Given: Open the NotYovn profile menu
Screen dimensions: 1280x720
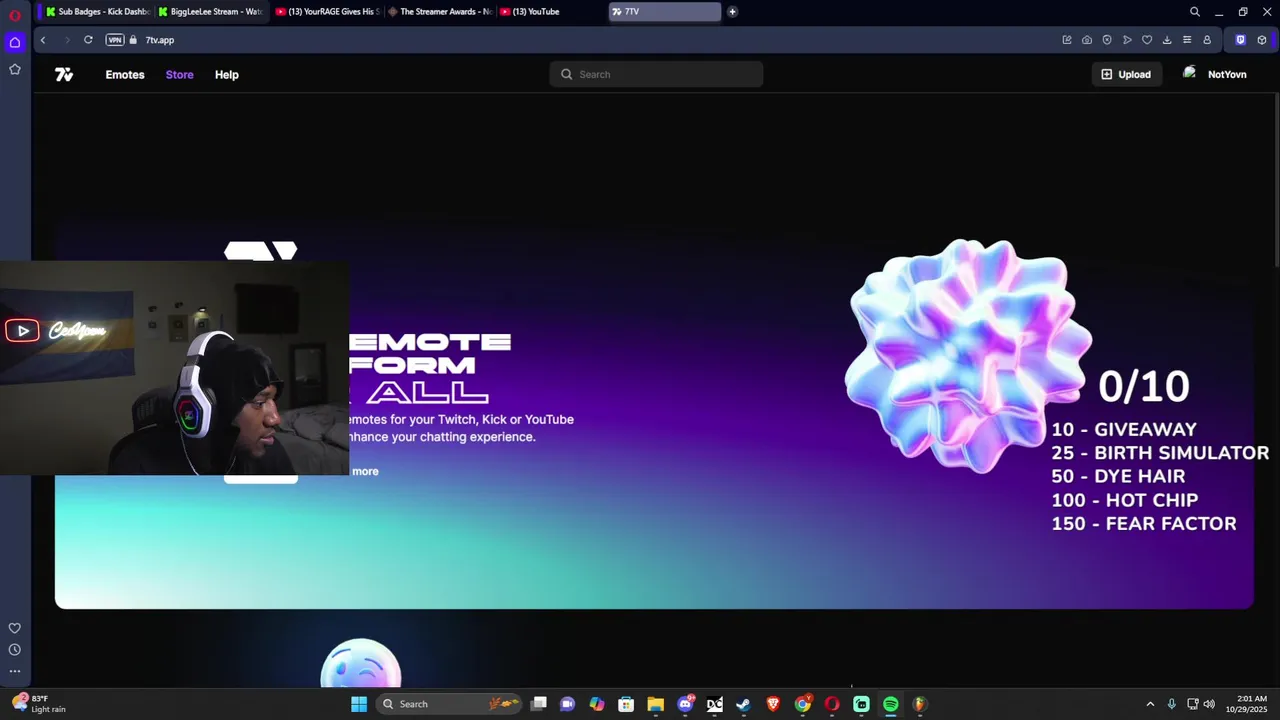Looking at the screenshot, I should click(x=1215, y=74).
